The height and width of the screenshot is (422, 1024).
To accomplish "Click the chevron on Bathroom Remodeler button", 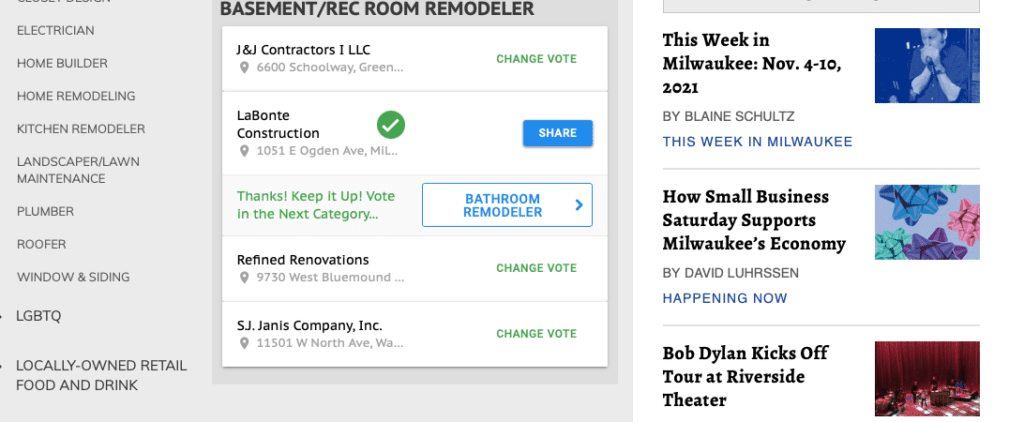I will click(578, 205).
